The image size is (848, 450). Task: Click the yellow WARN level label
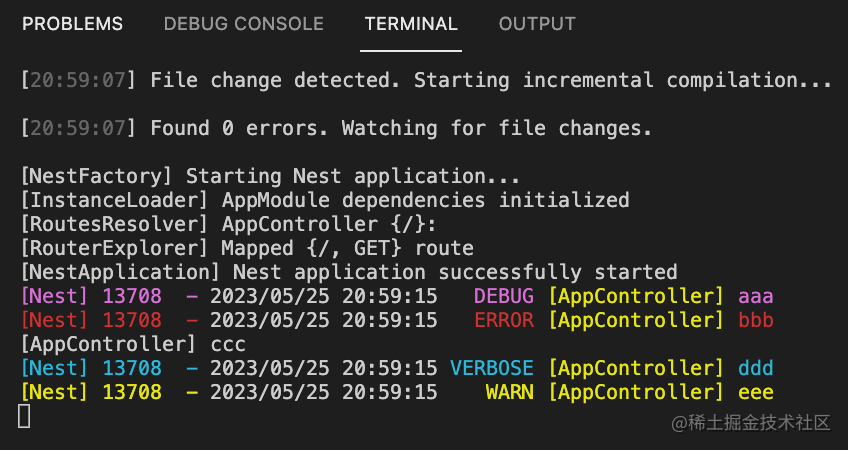[509, 392]
